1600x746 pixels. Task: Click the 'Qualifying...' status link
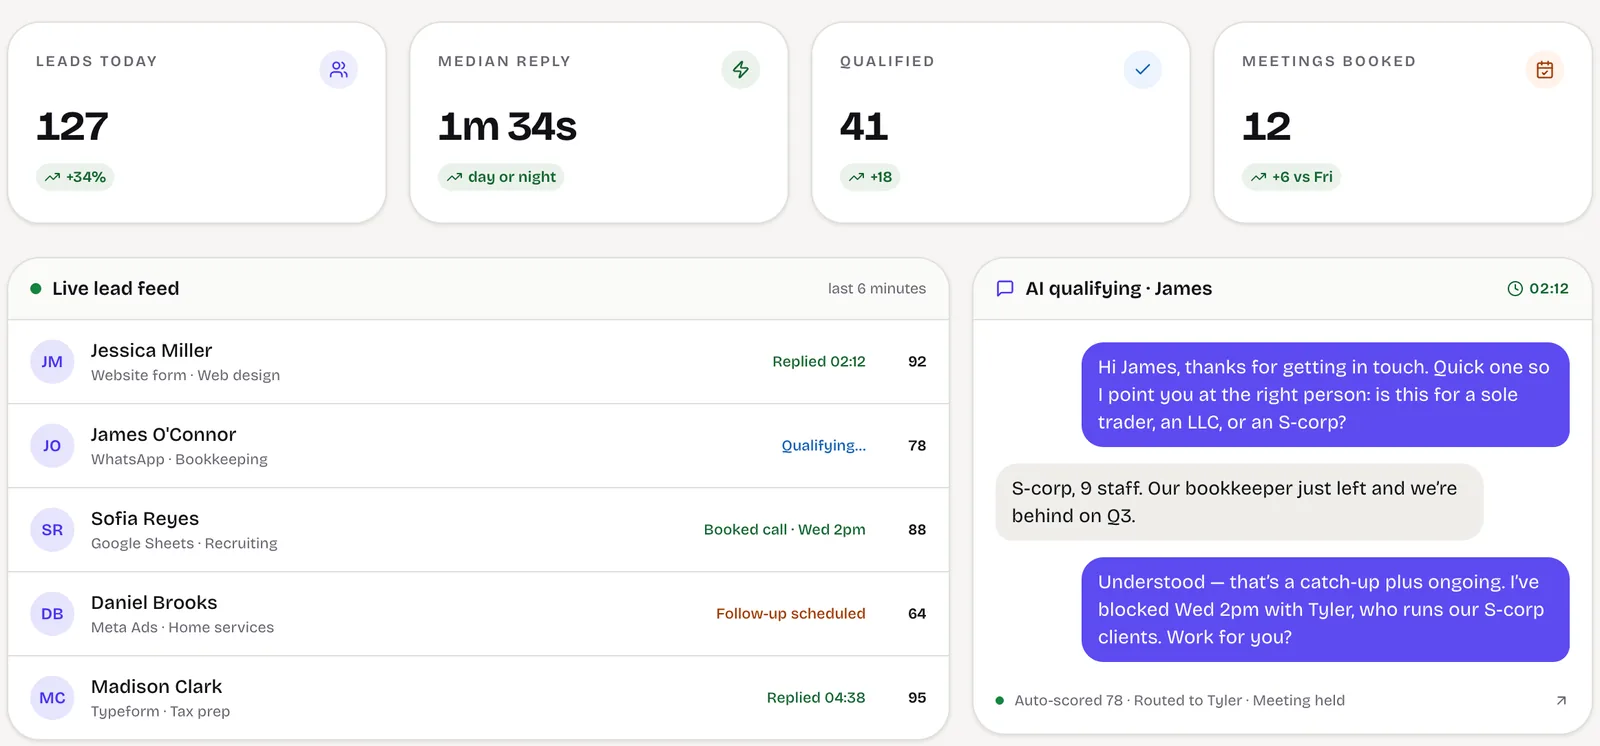point(824,446)
